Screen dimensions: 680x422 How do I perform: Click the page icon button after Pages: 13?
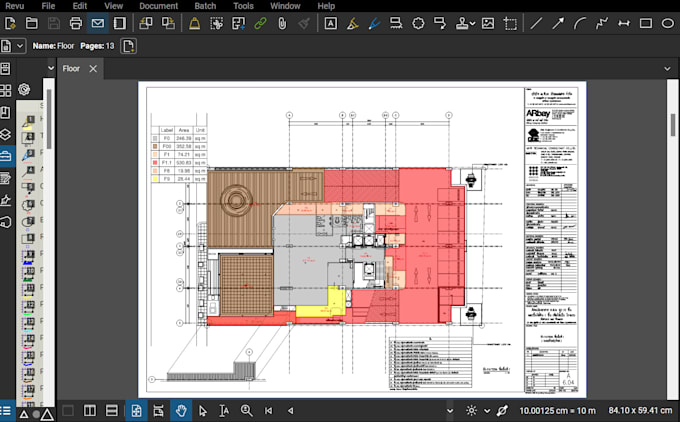128,46
